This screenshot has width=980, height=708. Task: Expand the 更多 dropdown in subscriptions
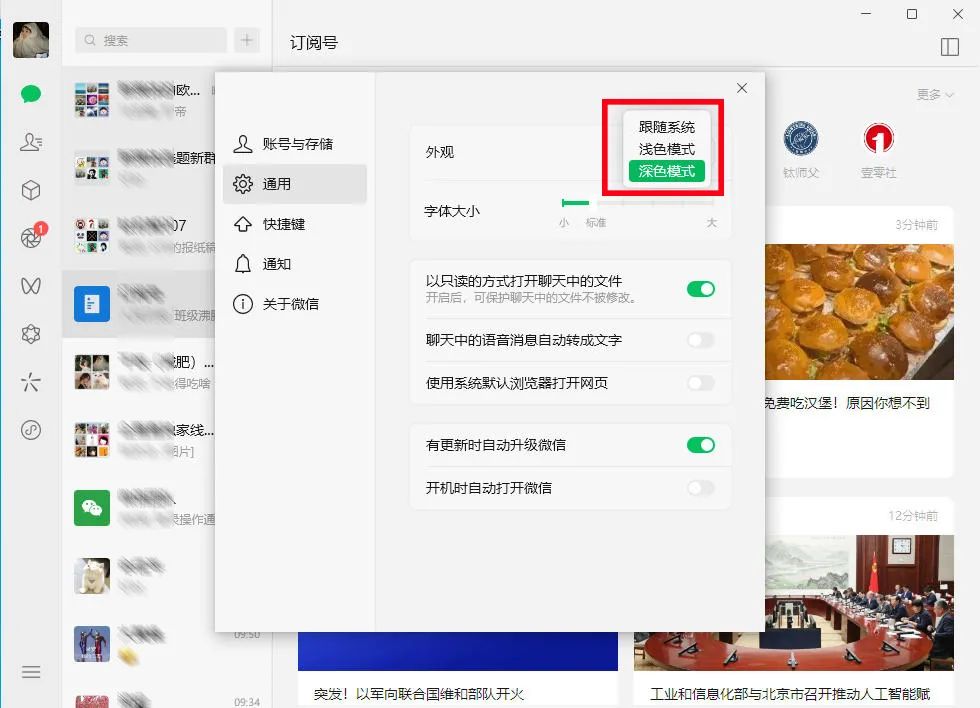coord(935,94)
